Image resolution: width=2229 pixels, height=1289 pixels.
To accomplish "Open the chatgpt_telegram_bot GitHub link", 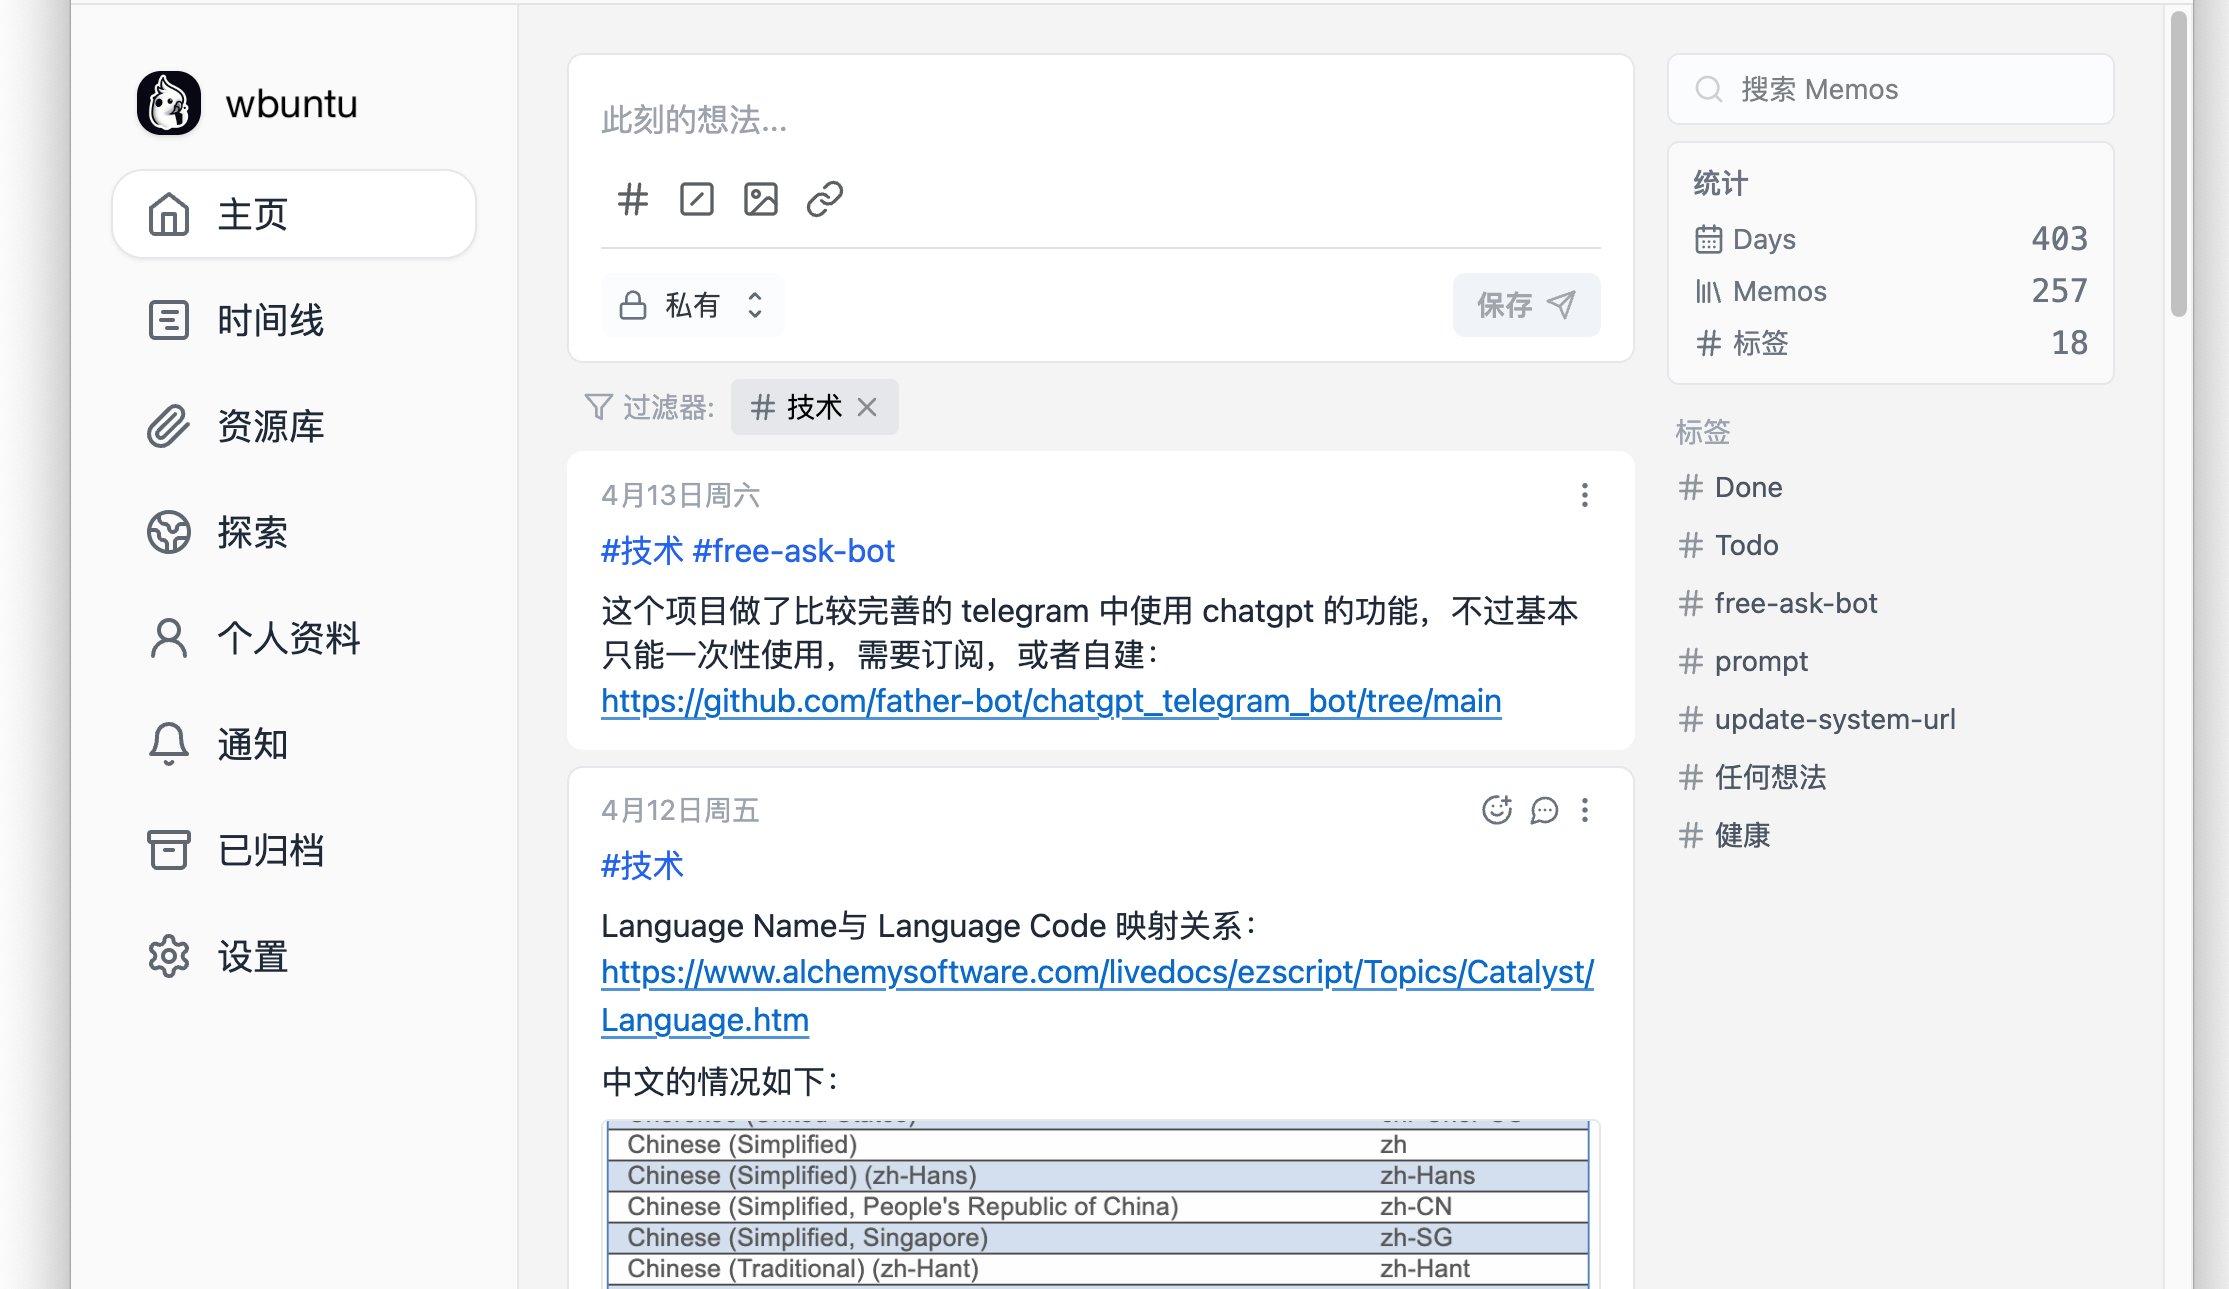I will coord(1050,701).
